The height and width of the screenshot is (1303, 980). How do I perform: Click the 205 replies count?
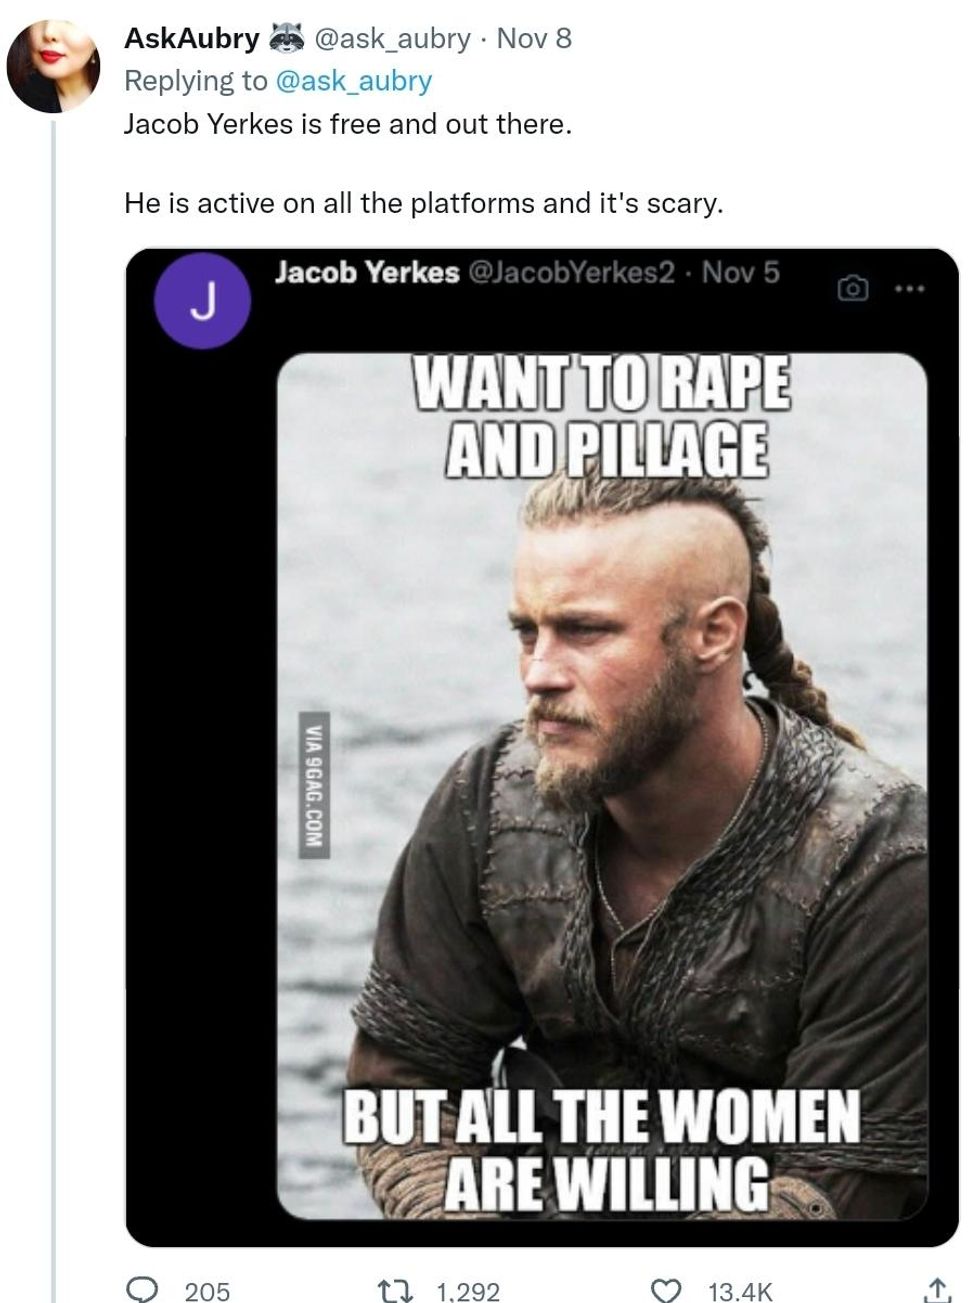tap(208, 1291)
